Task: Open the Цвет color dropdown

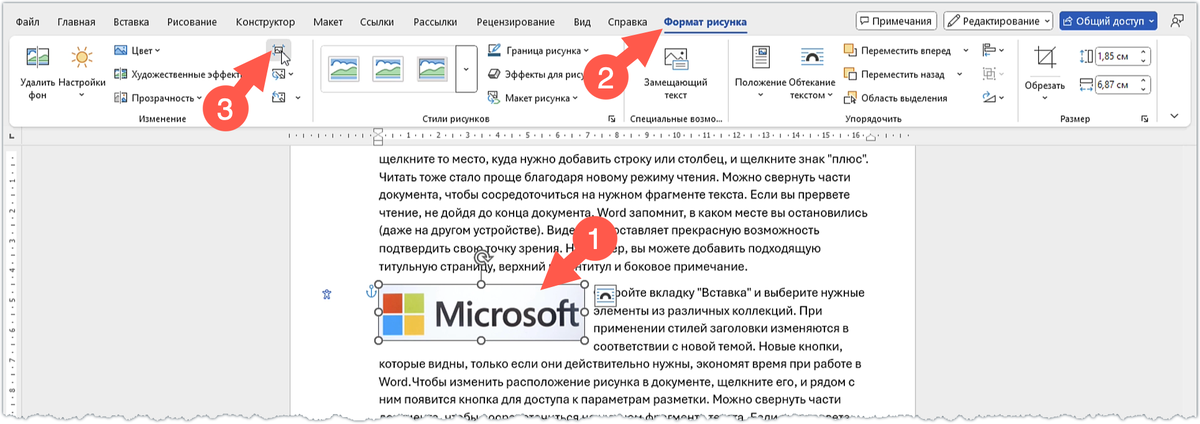Action: pos(138,50)
